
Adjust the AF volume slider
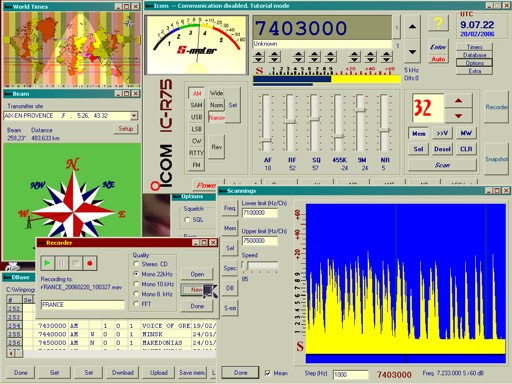tap(266, 141)
